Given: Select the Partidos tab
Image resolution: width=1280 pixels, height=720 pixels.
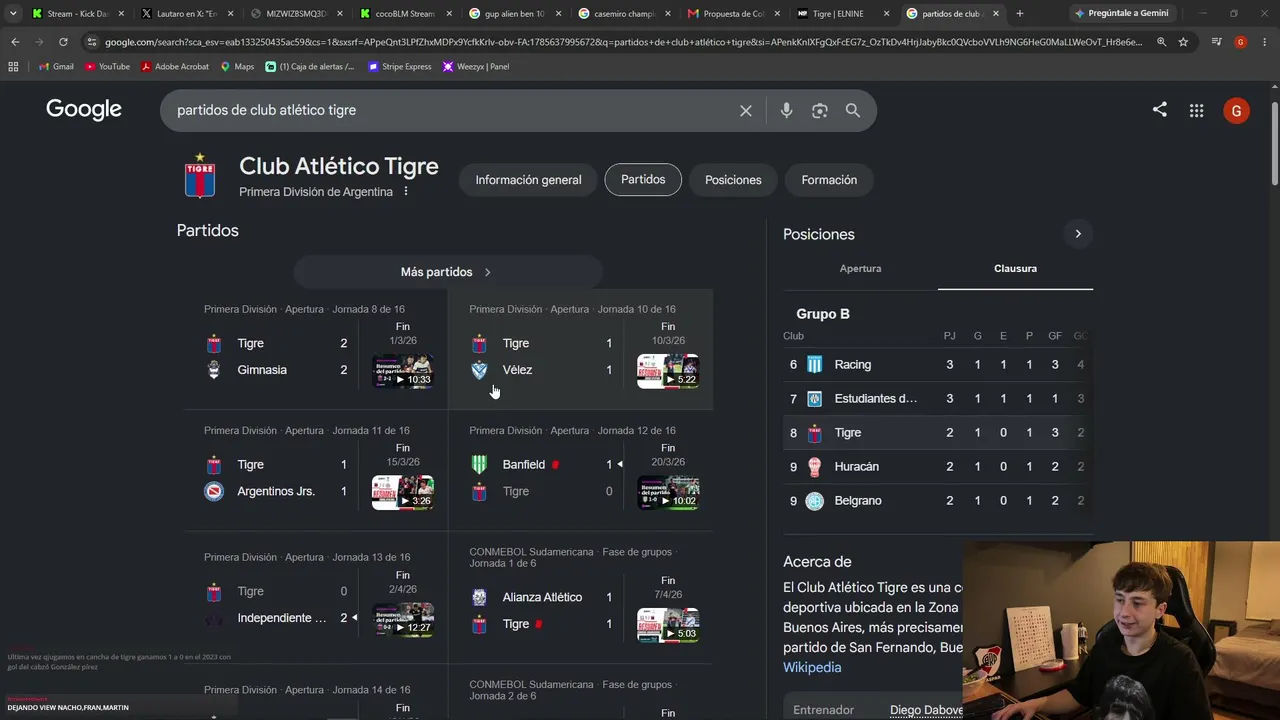Looking at the screenshot, I should click(x=643, y=180).
